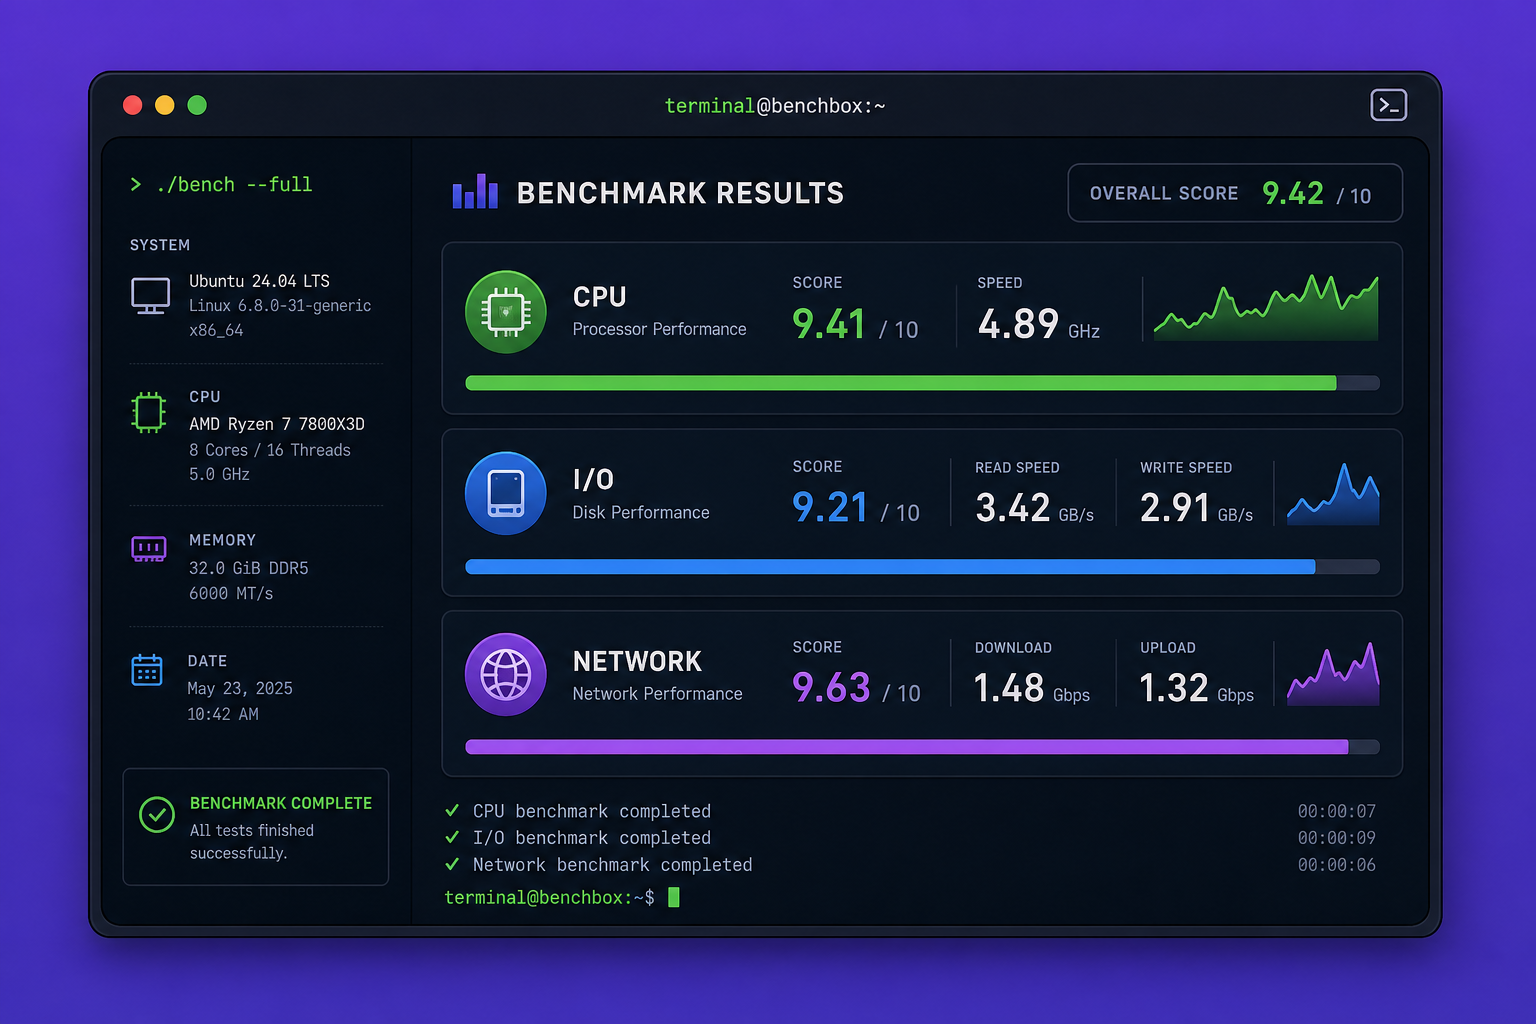Viewport: 1536px width, 1024px height.
Task: Click the Processor Performance subtitle
Action: (659, 329)
